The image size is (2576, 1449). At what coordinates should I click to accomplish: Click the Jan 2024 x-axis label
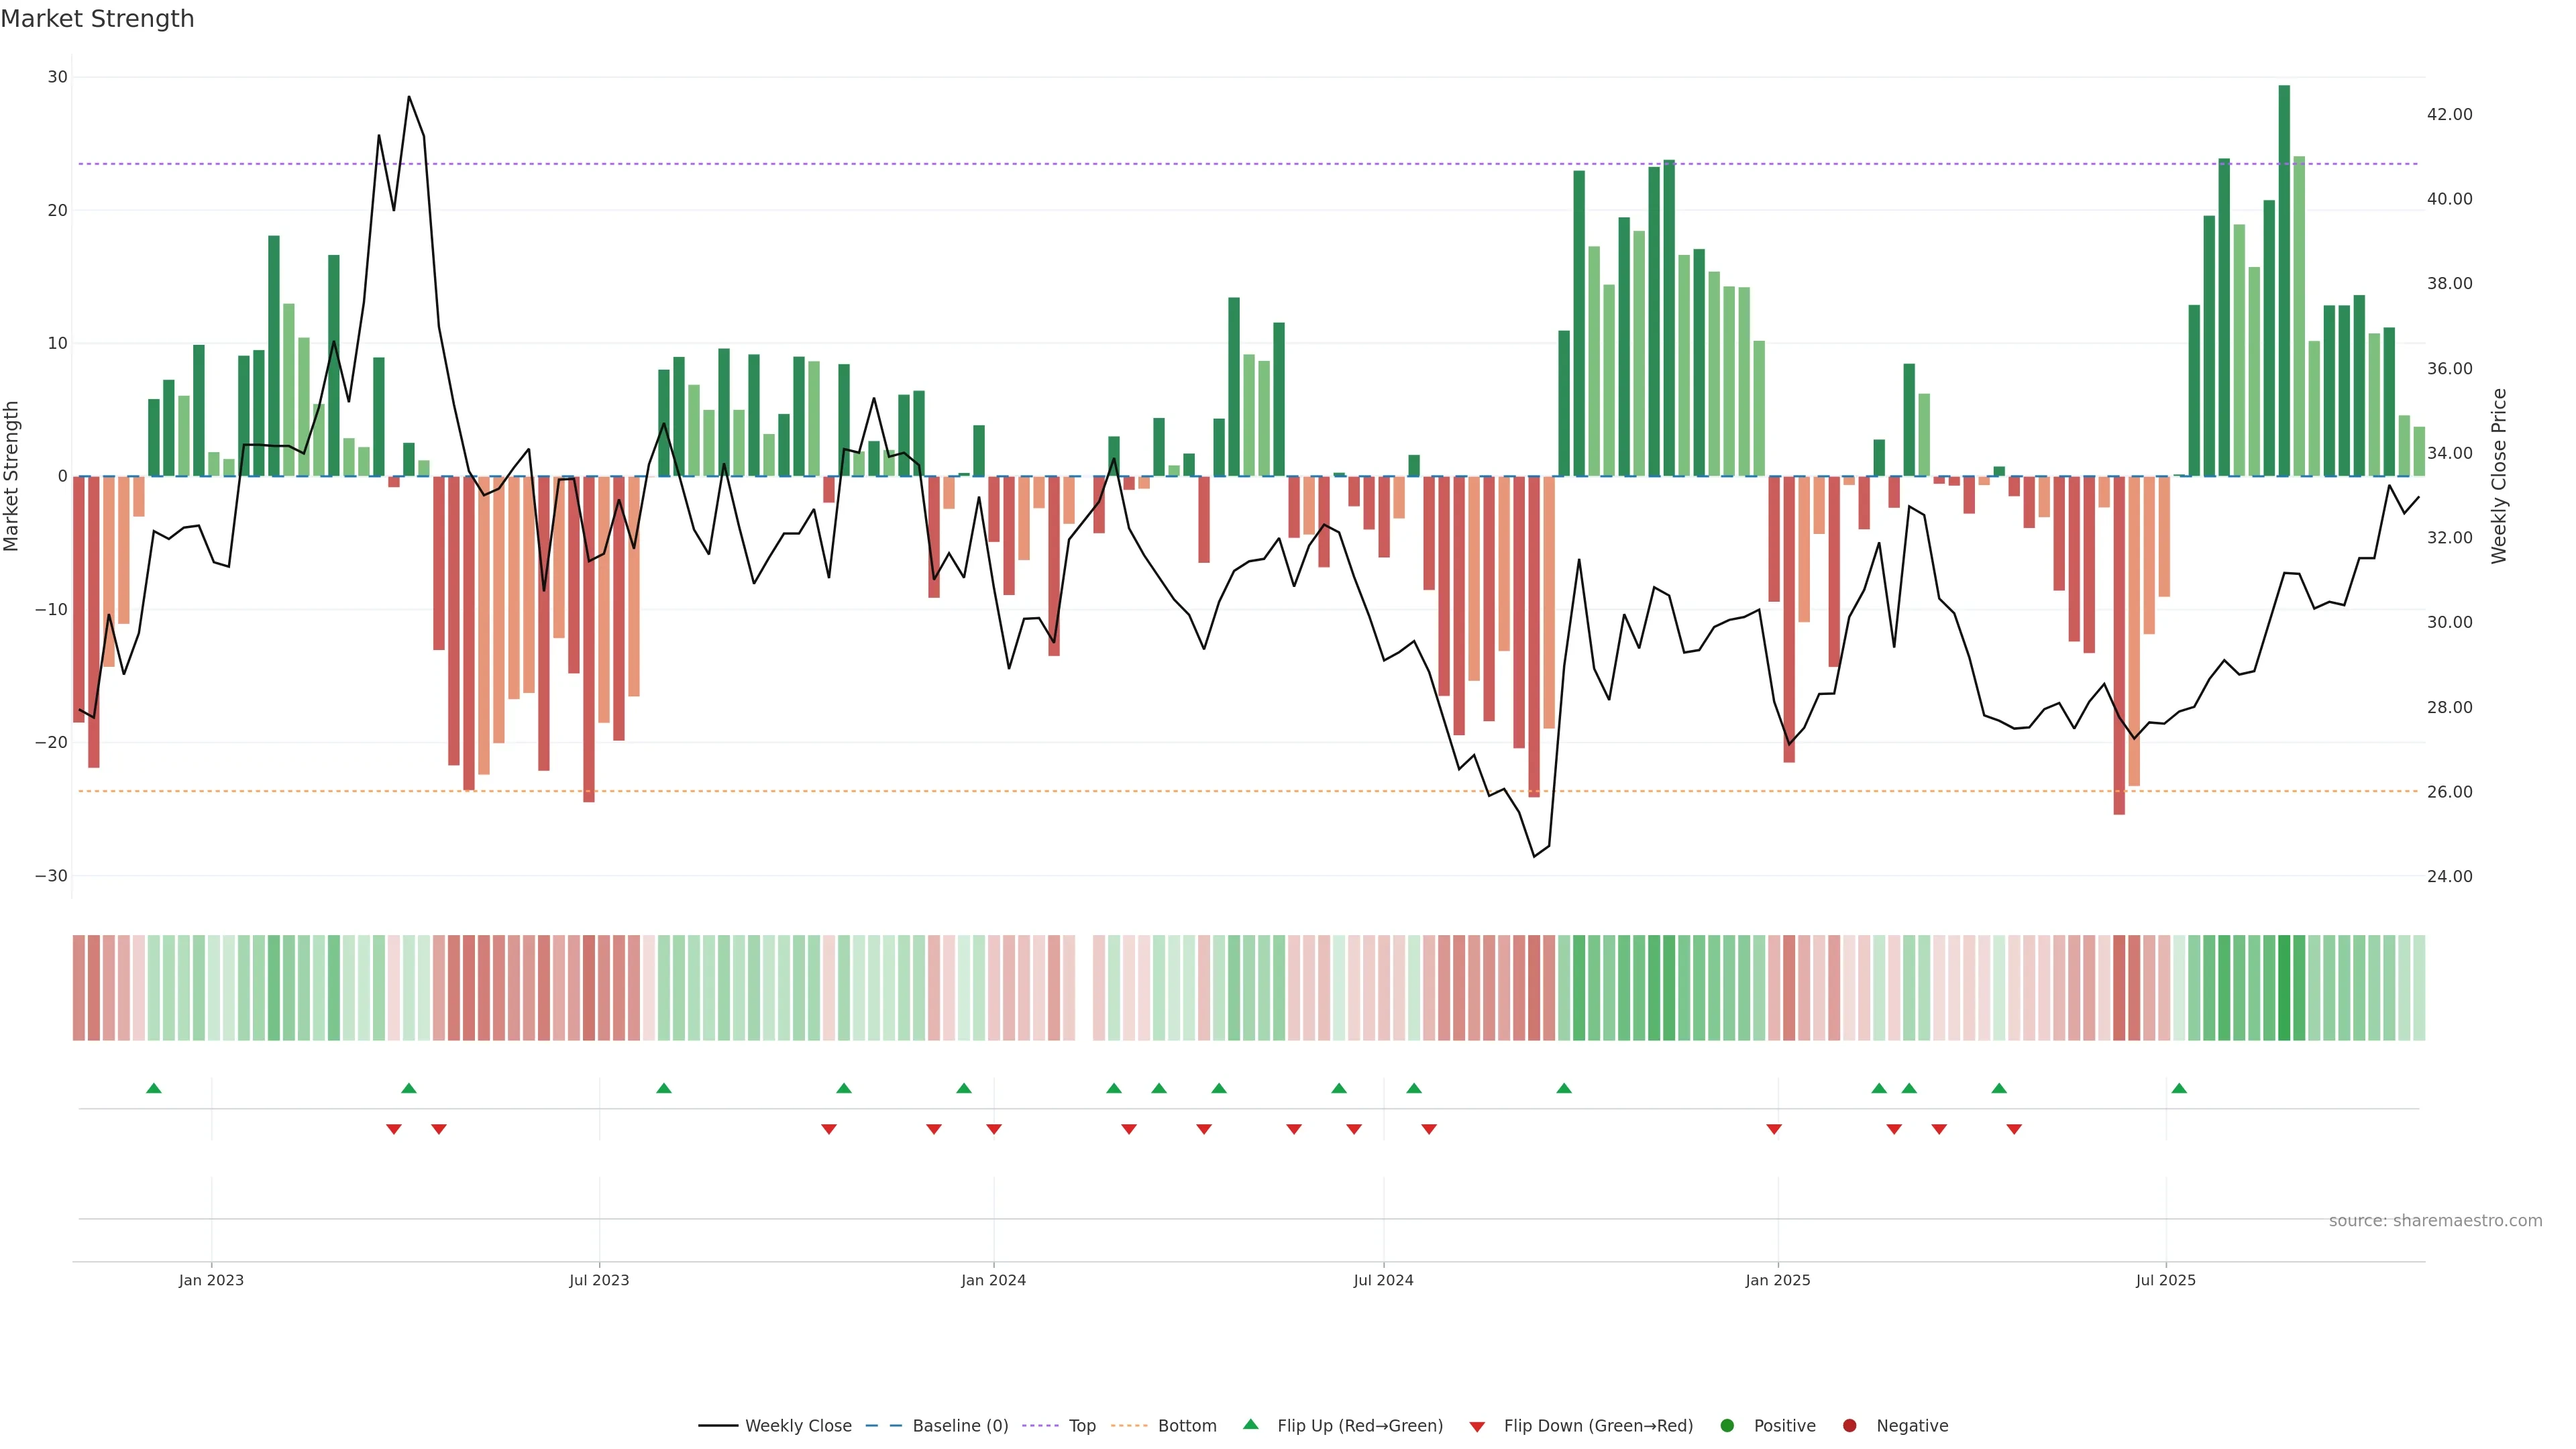[993, 1280]
